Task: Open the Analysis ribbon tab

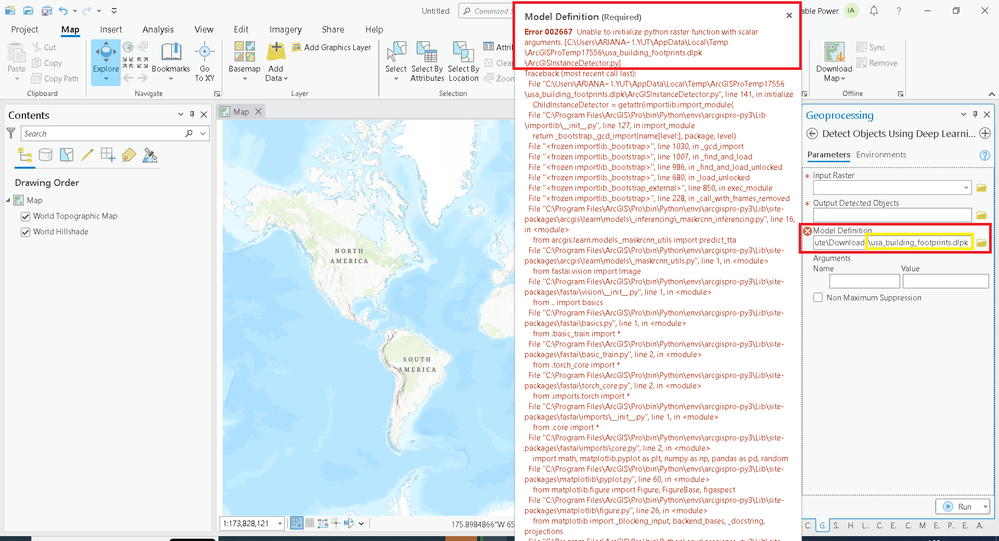Action: click(158, 29)
